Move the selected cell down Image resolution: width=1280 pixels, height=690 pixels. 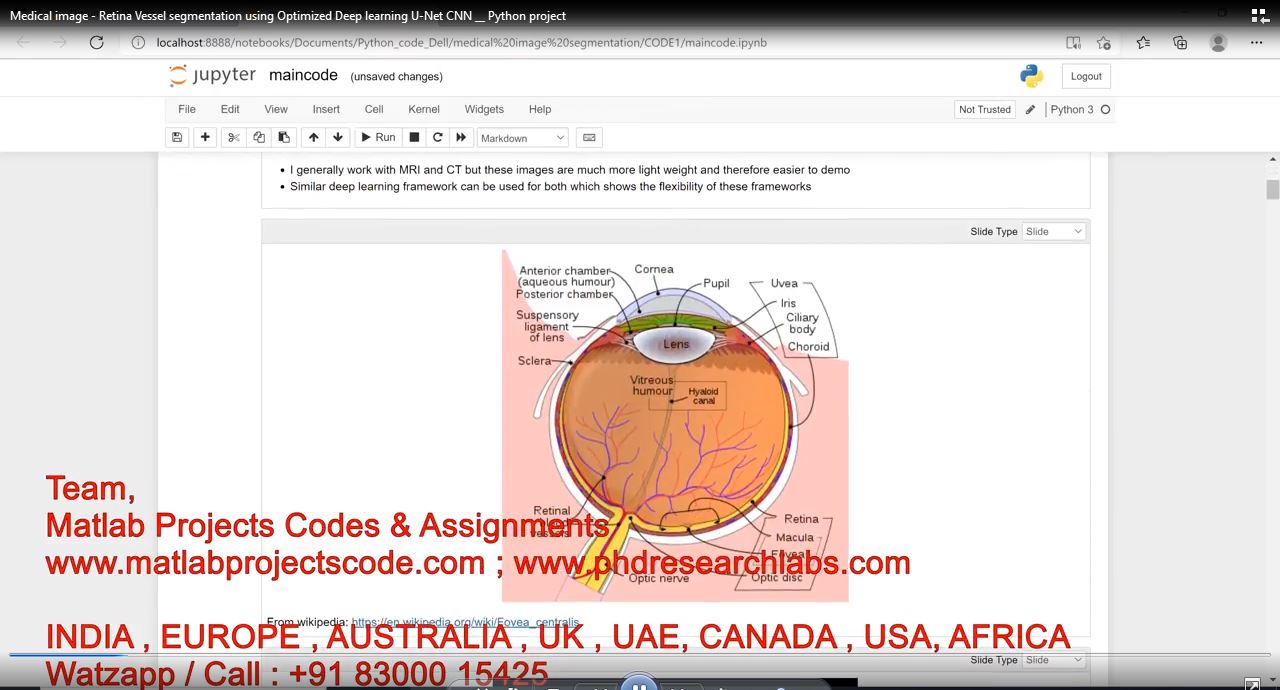338,138
